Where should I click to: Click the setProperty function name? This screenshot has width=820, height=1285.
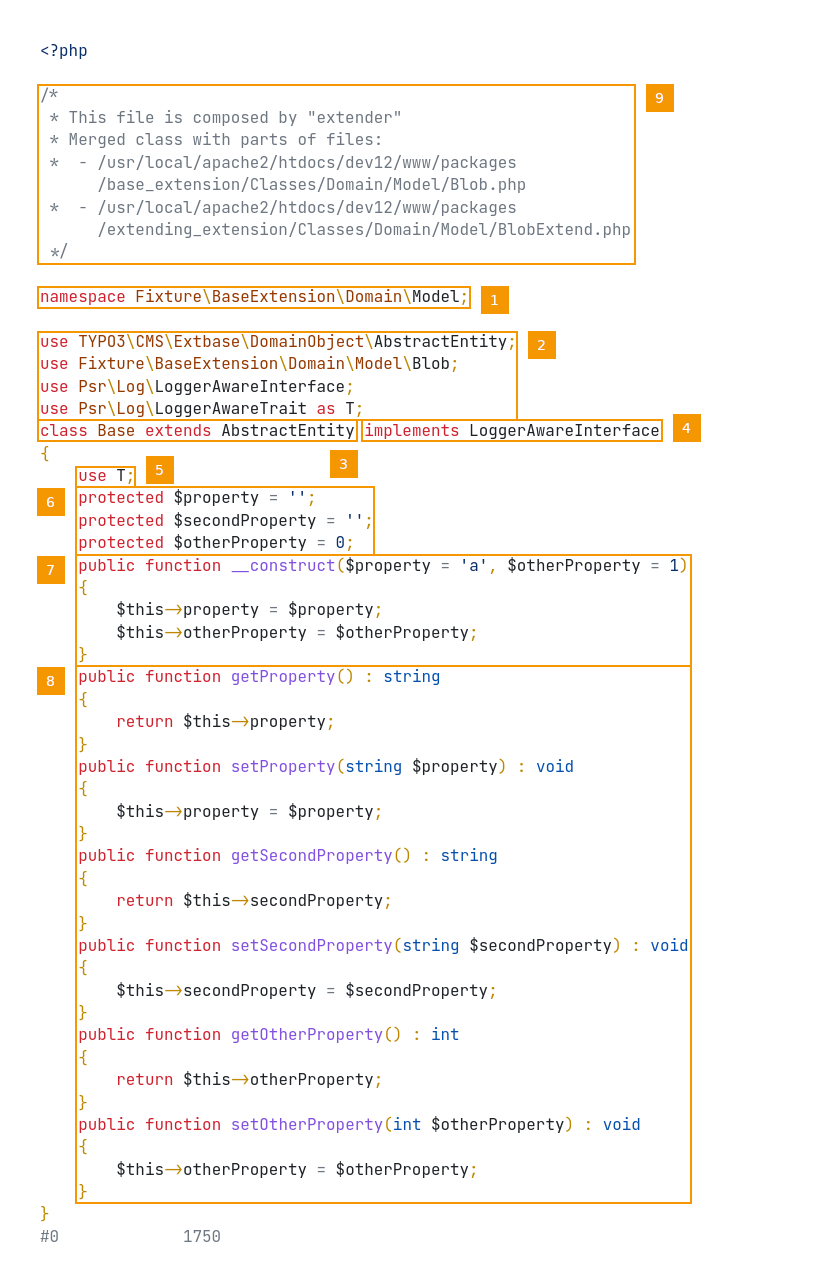pyautogui.click(x=283, y=767)
